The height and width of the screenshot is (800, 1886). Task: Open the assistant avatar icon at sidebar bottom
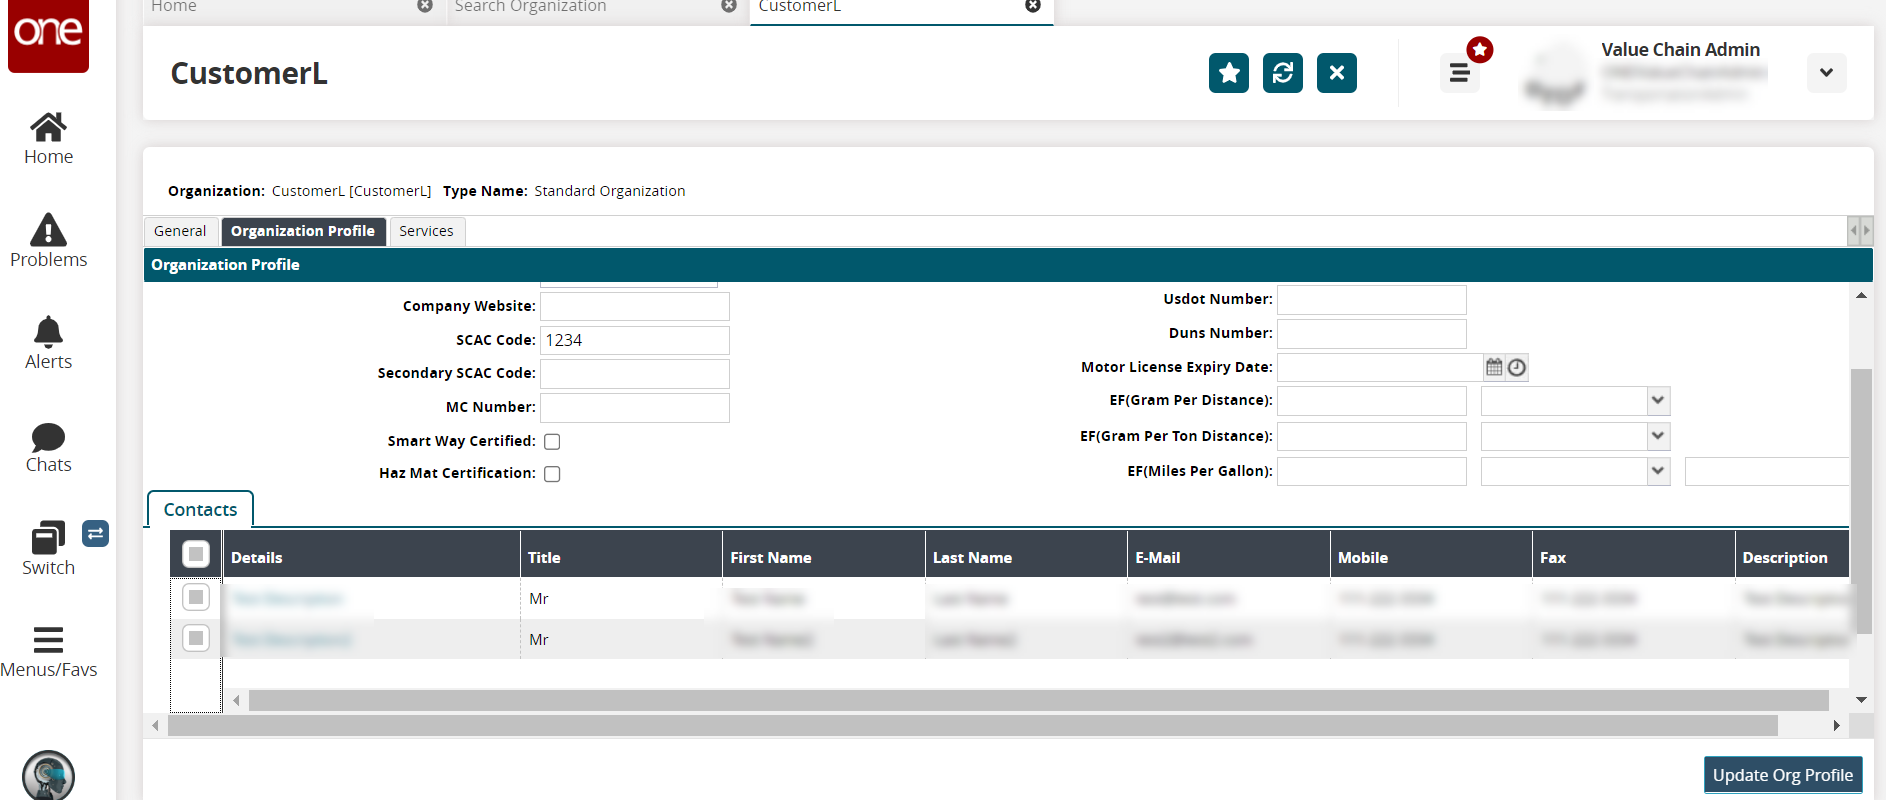[48, 775]
